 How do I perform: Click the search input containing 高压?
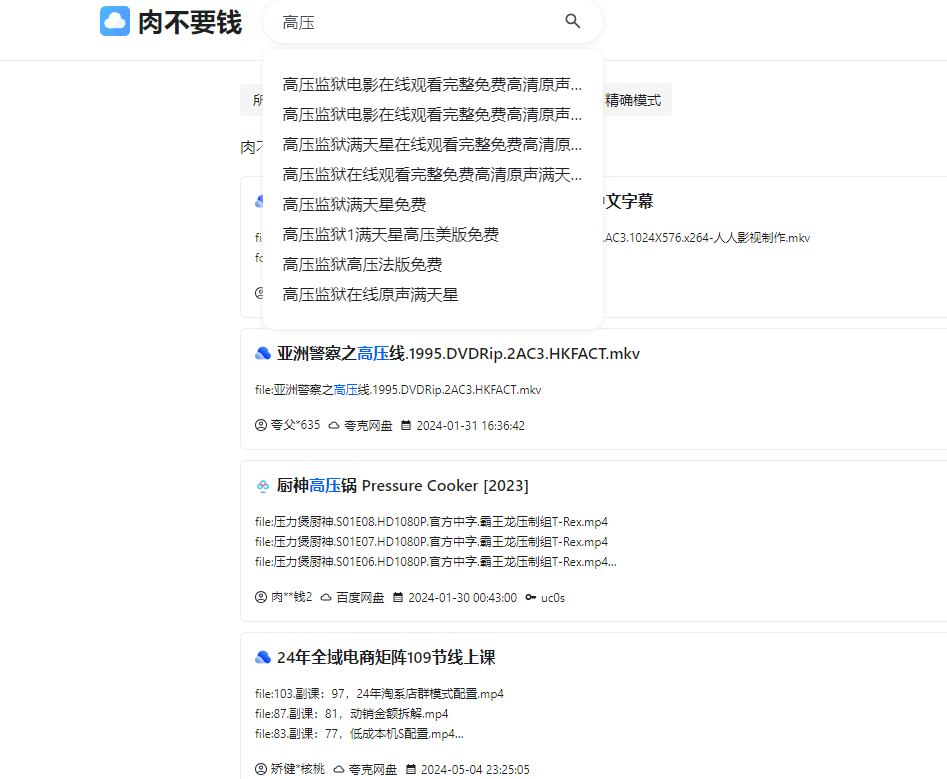pyautogui.click(x=415, y=22)
